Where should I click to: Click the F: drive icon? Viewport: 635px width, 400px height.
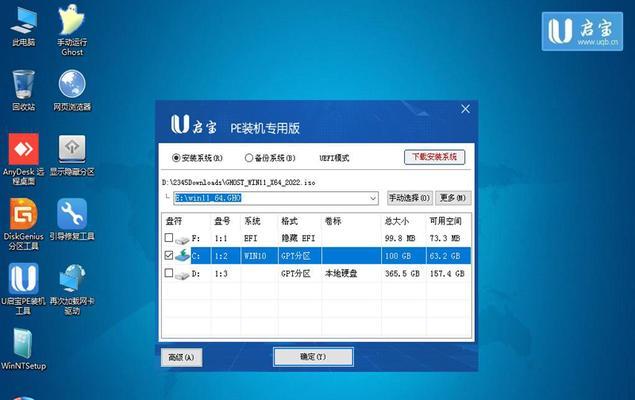point(182,239)
